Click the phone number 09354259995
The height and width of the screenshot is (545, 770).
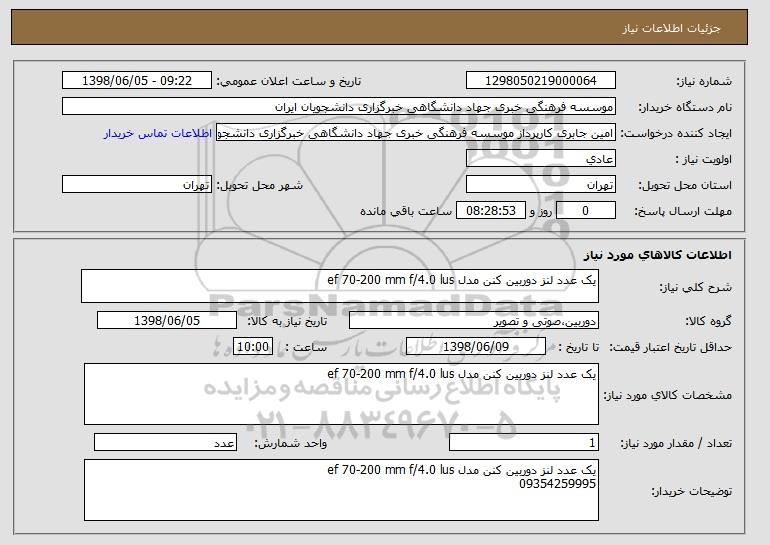tap(557, 484)
